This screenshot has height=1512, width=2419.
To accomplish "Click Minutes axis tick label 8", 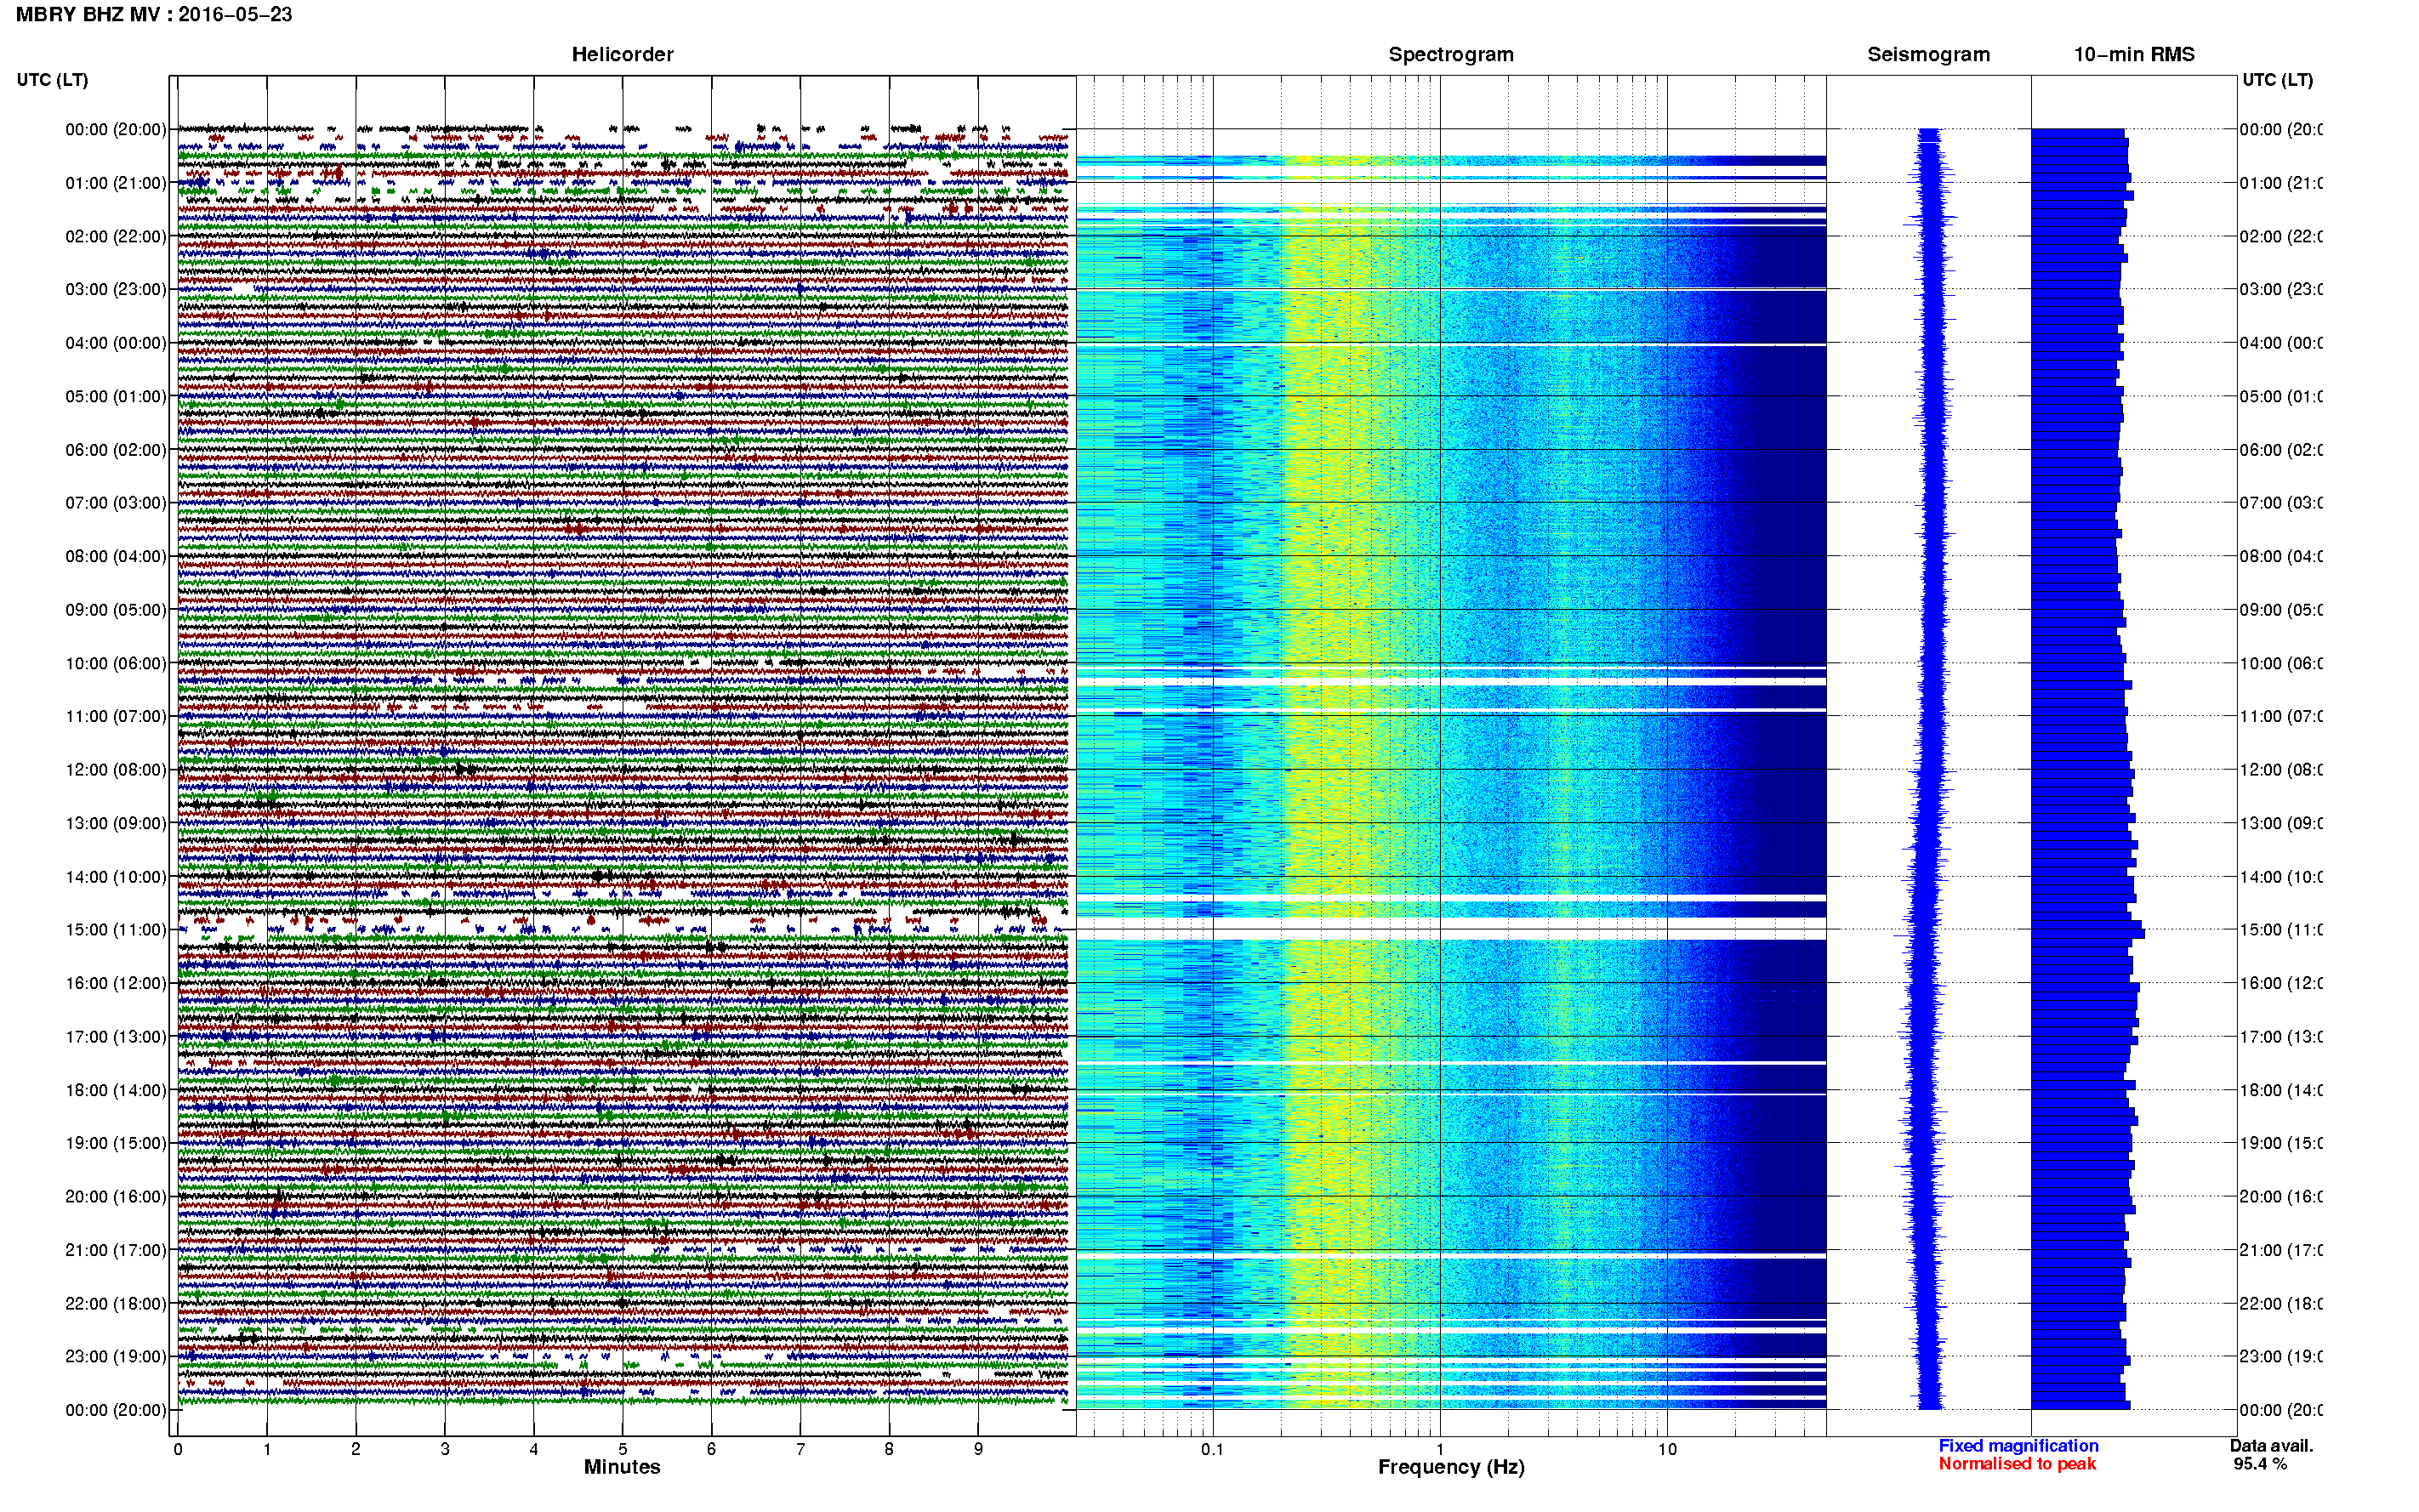I will pos(889,1449).
